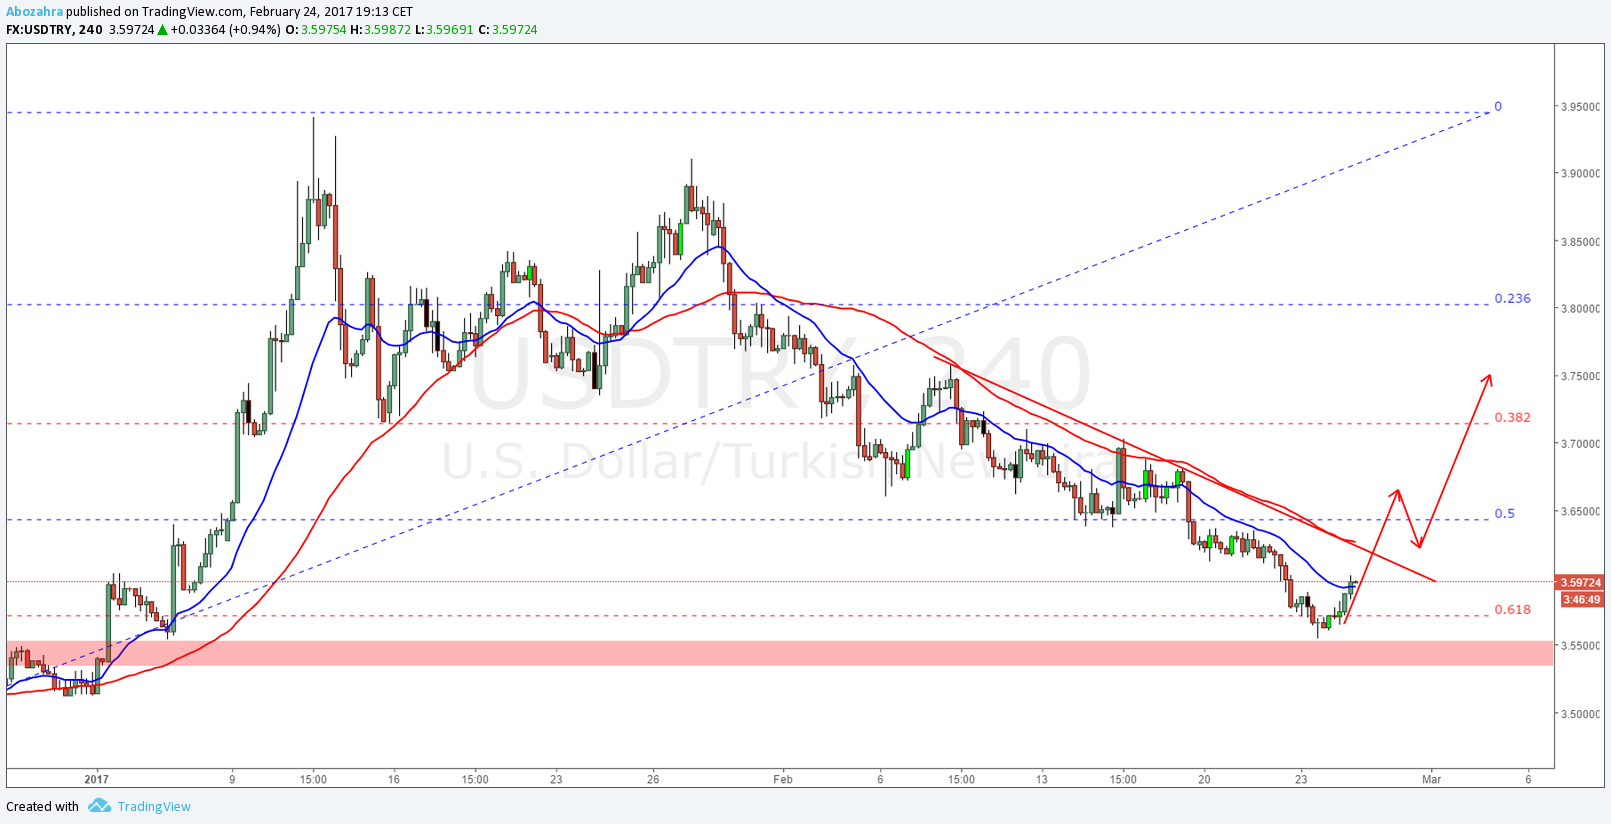Click the 3.80000 price axis label

[1581, 309]
